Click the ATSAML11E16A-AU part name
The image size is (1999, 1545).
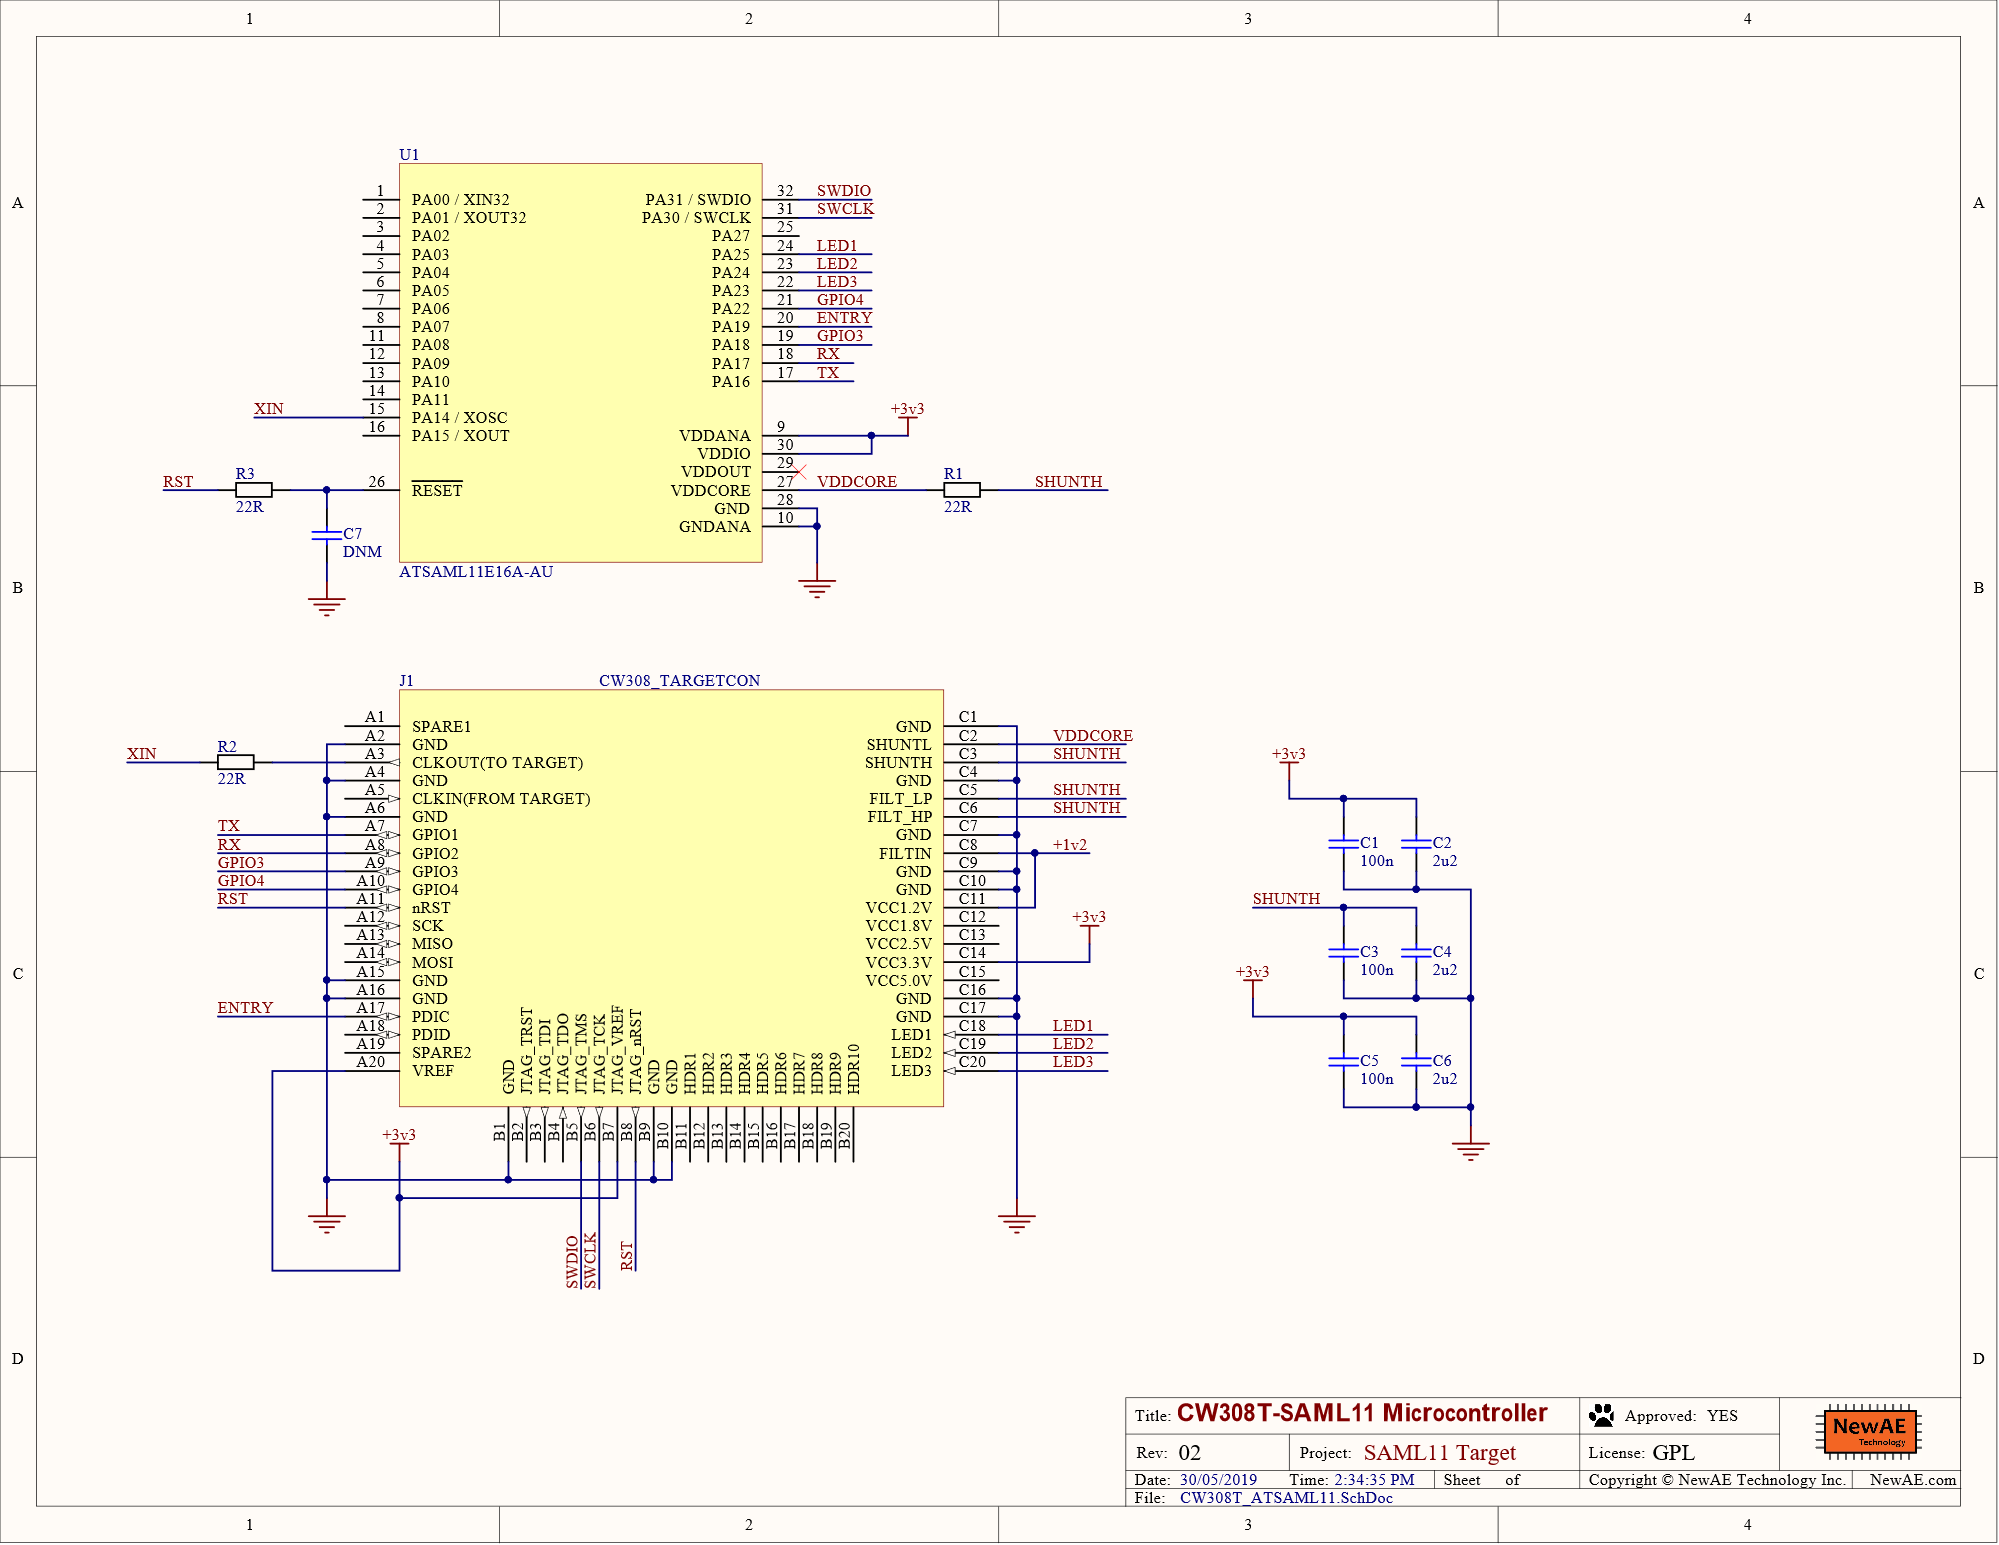[x=476, y=572]
